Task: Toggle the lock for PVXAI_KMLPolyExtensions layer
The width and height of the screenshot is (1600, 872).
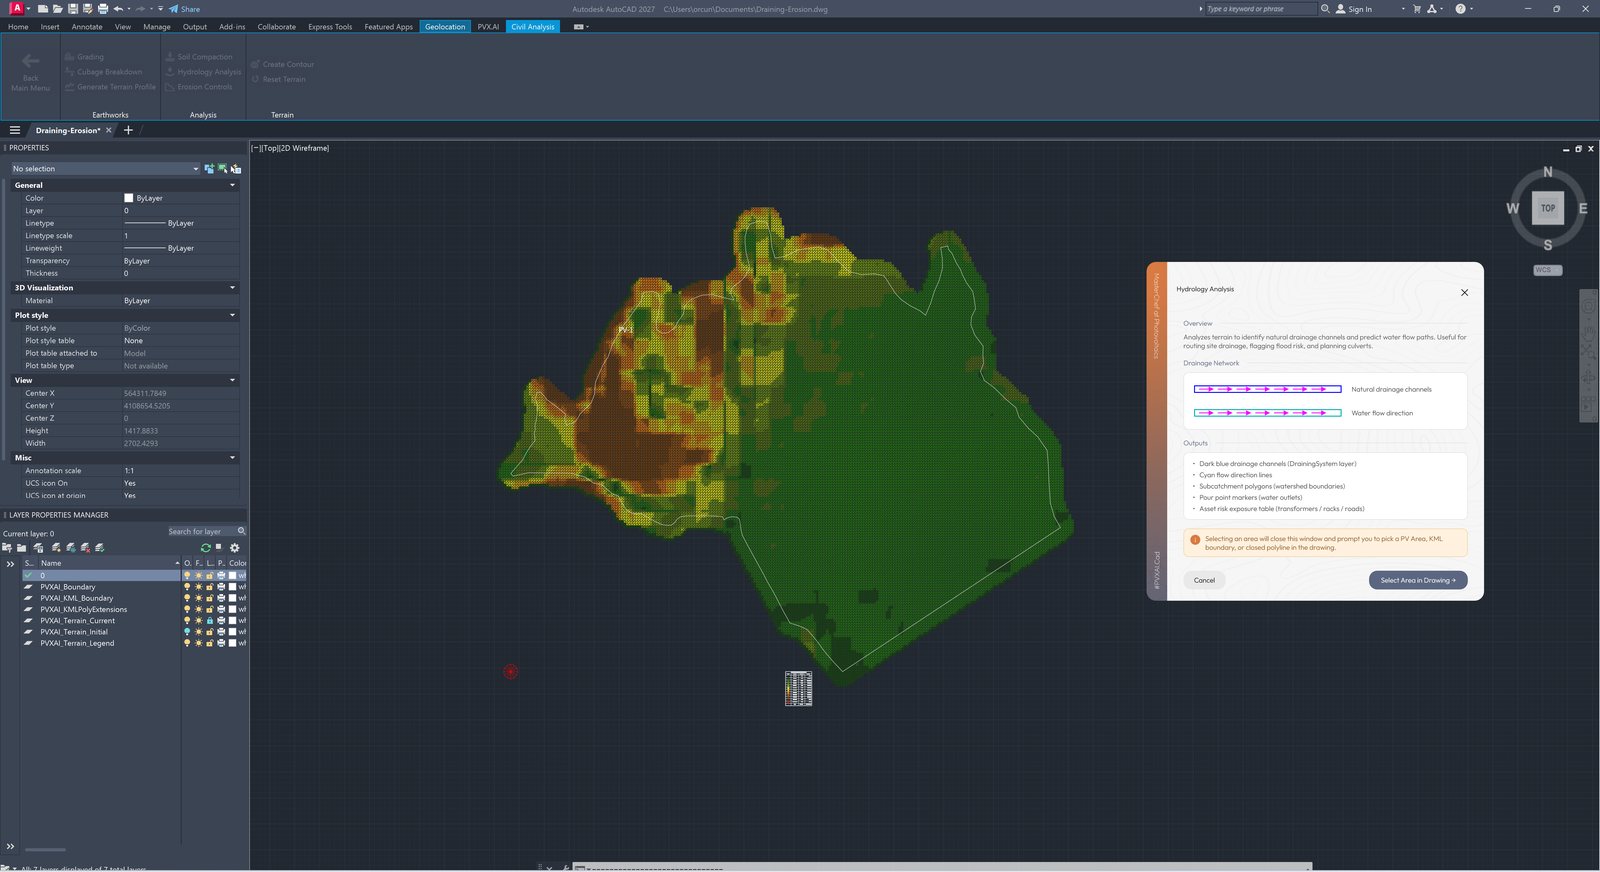Action: point(209,609)
